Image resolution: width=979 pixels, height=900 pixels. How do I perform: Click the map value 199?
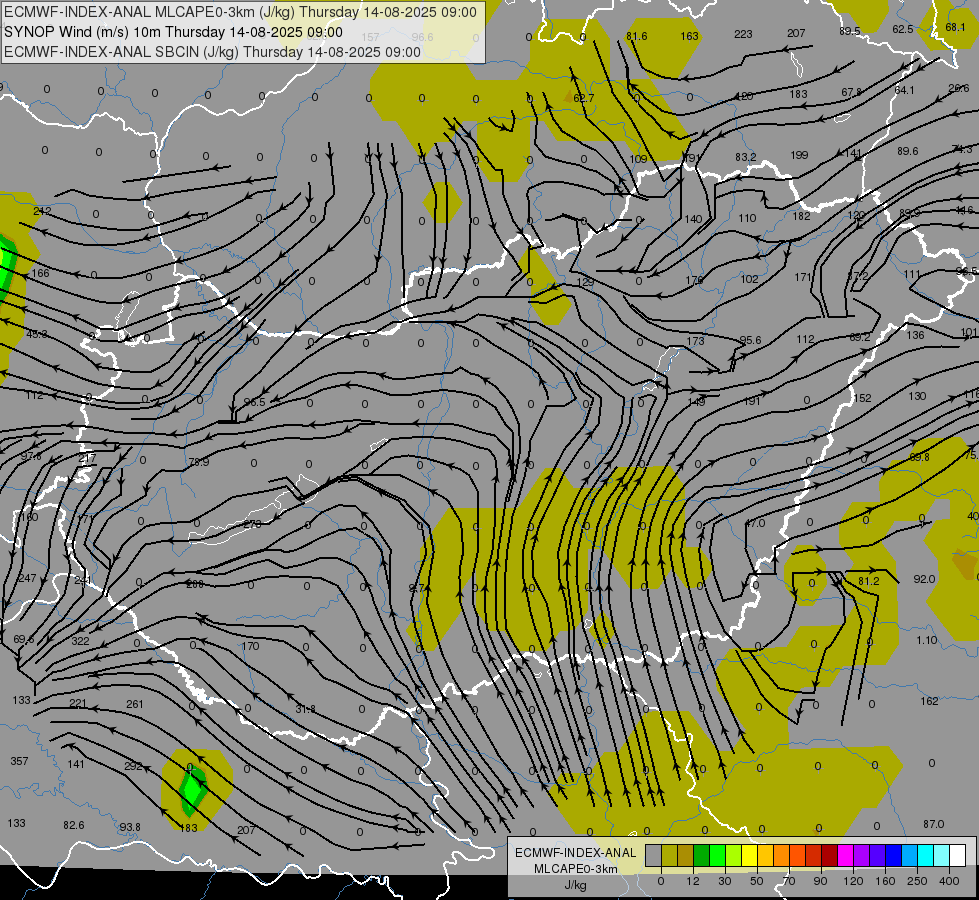point(799,154)
